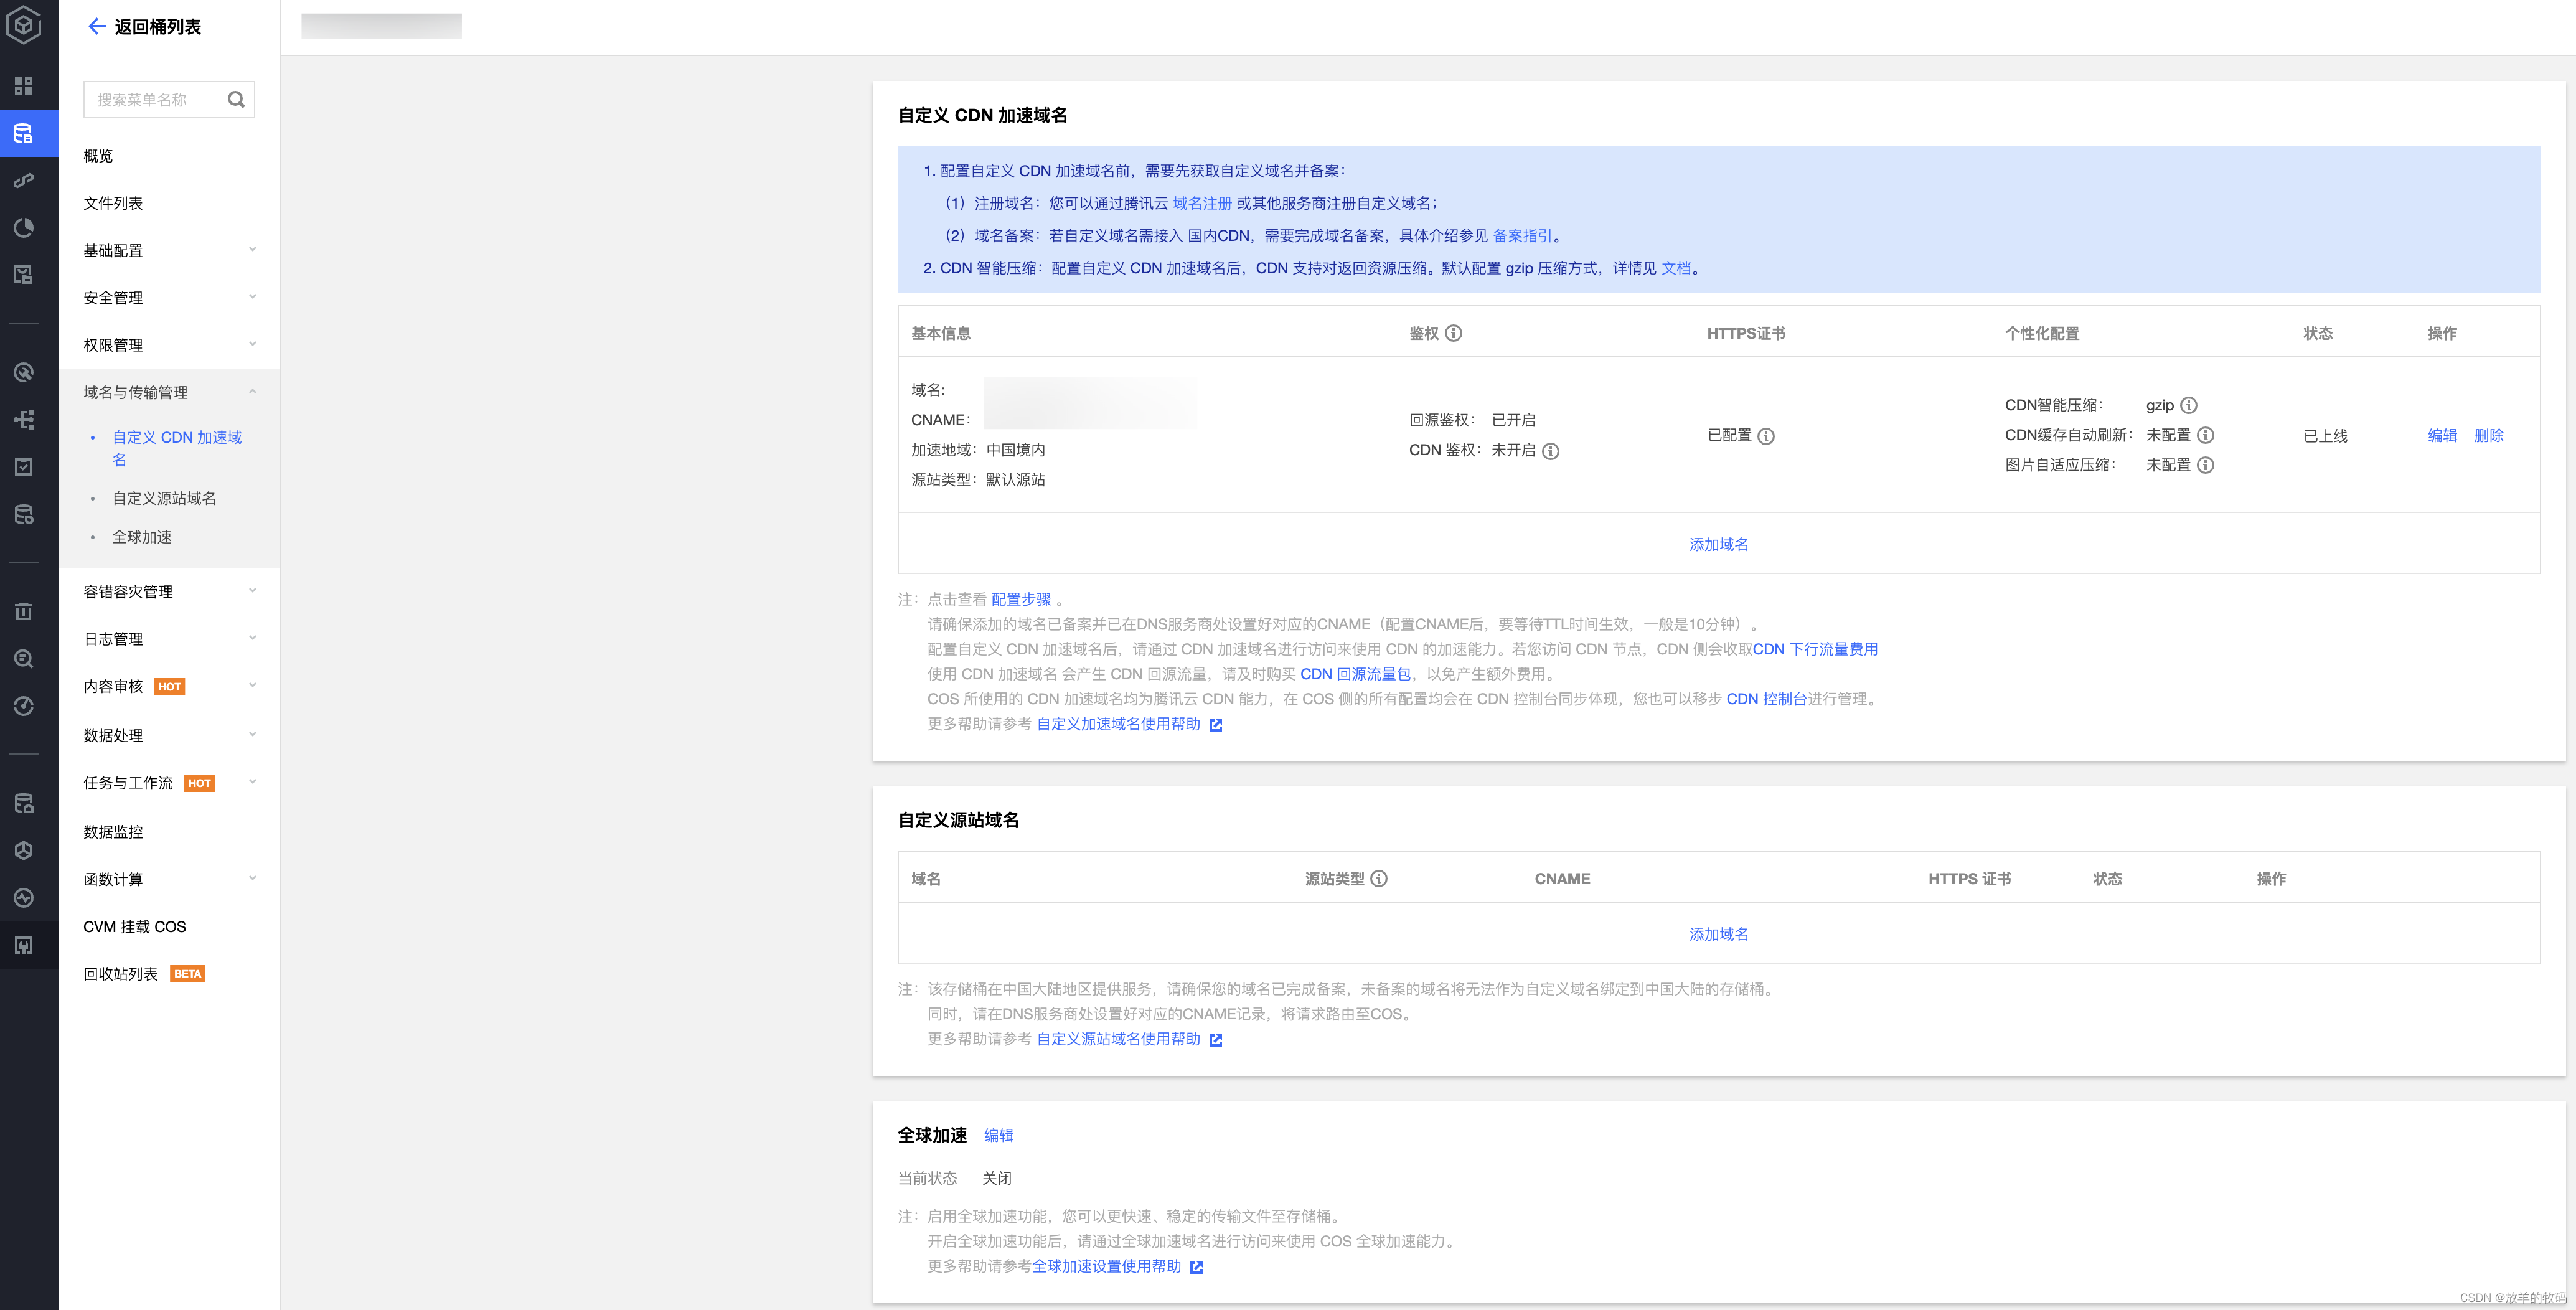Click the info icon next to gzip
The height and width of the screenshot is (1310, 2576).
click(2188, 405)
